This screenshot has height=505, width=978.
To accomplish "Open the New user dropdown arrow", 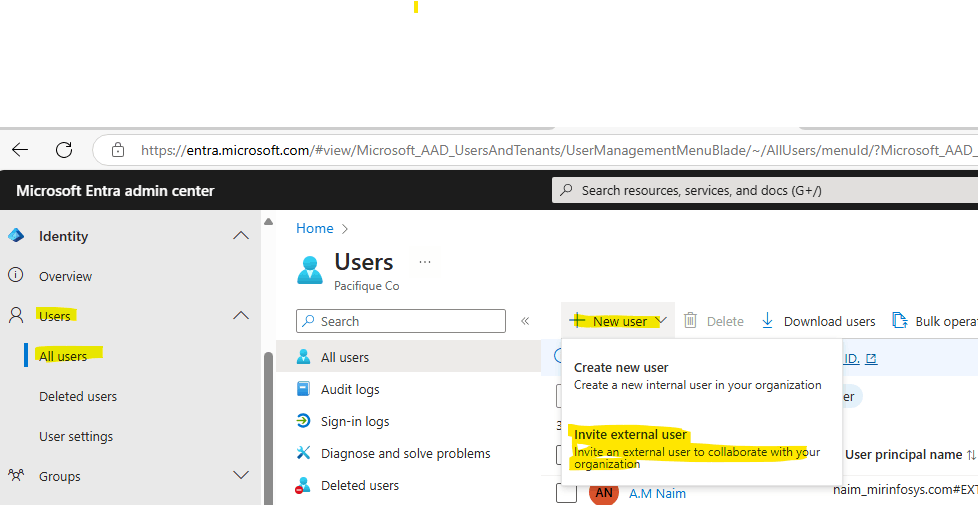I will (x=662, y=320).
